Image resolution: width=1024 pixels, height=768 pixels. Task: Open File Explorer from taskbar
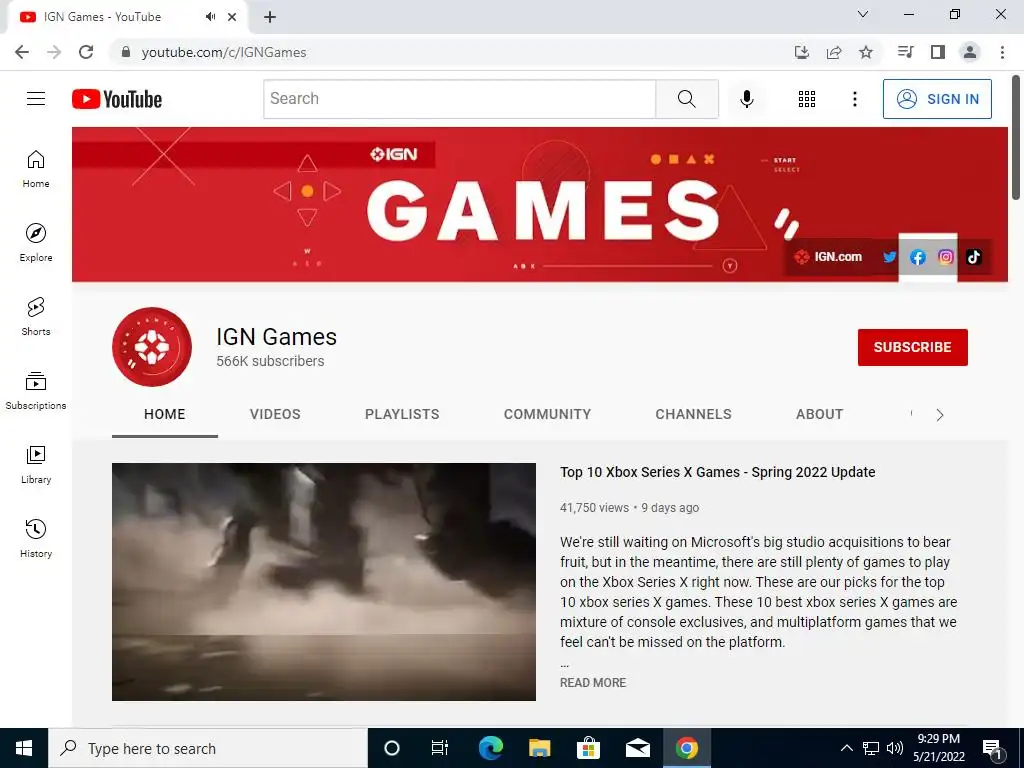[539, 748]
